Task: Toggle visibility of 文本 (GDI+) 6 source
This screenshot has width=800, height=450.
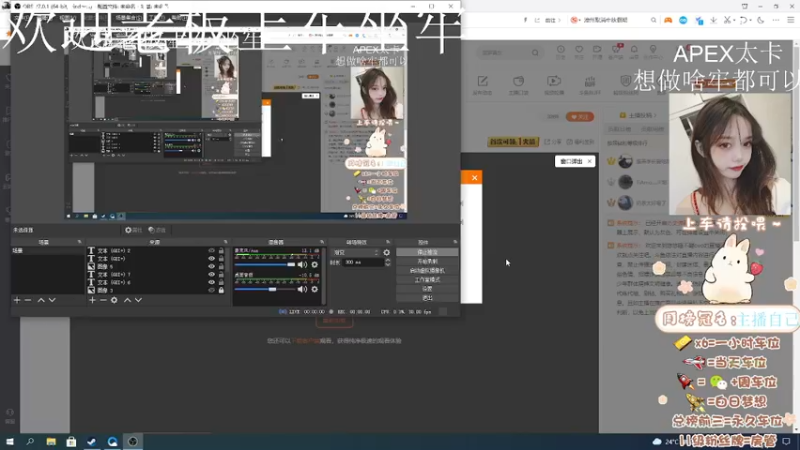Action: pos(211,282)
